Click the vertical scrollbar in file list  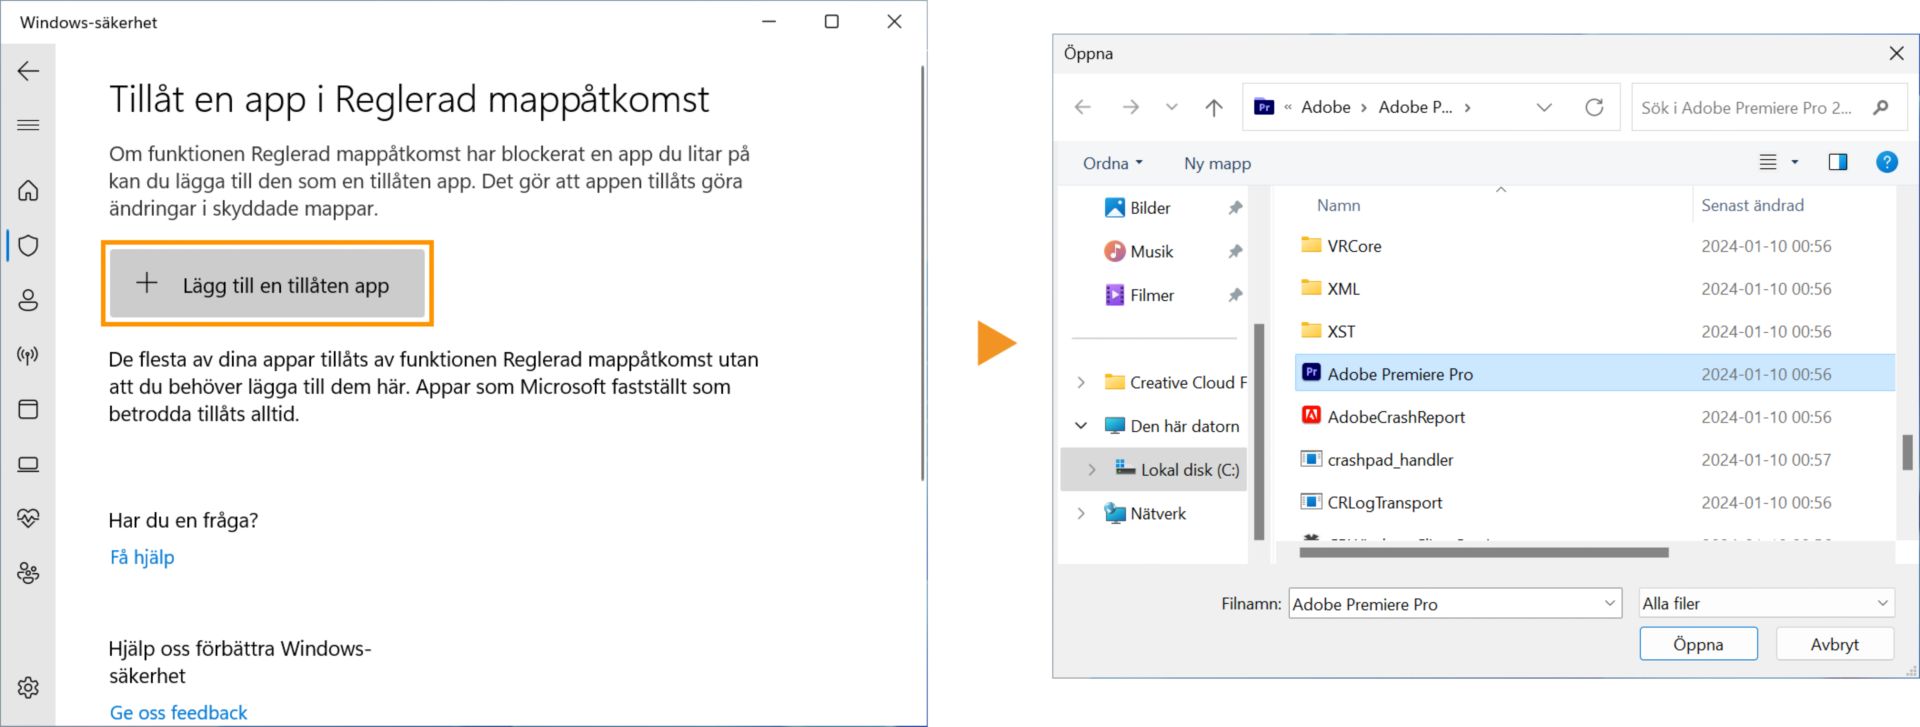(x=1907, y=452)
